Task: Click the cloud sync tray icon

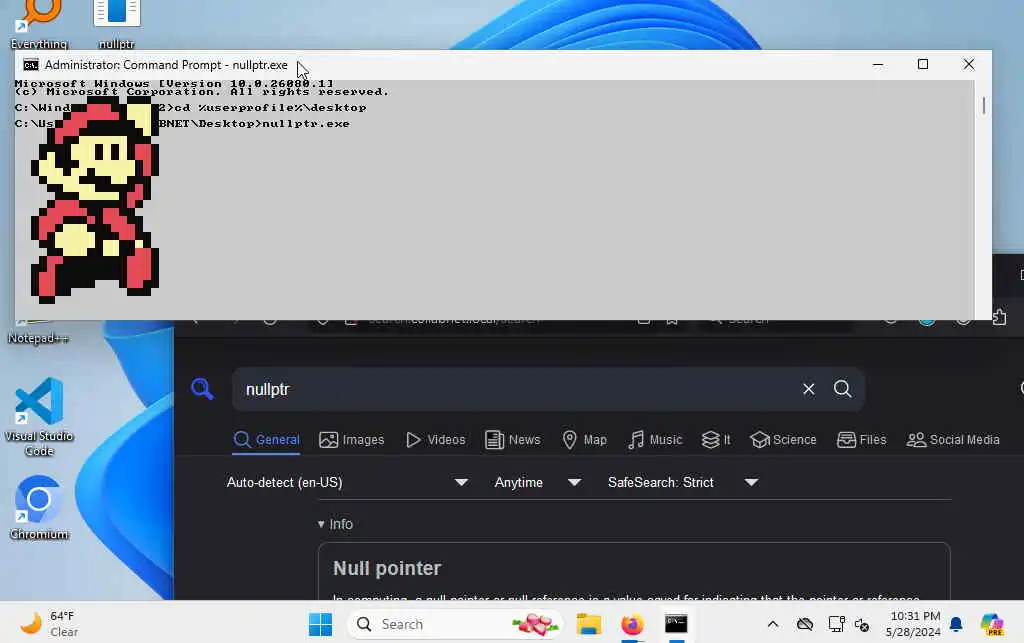Action: [805, 625]
